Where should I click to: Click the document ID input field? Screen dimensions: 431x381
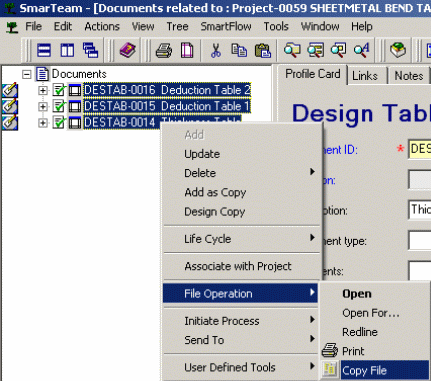tap(420, 149)
